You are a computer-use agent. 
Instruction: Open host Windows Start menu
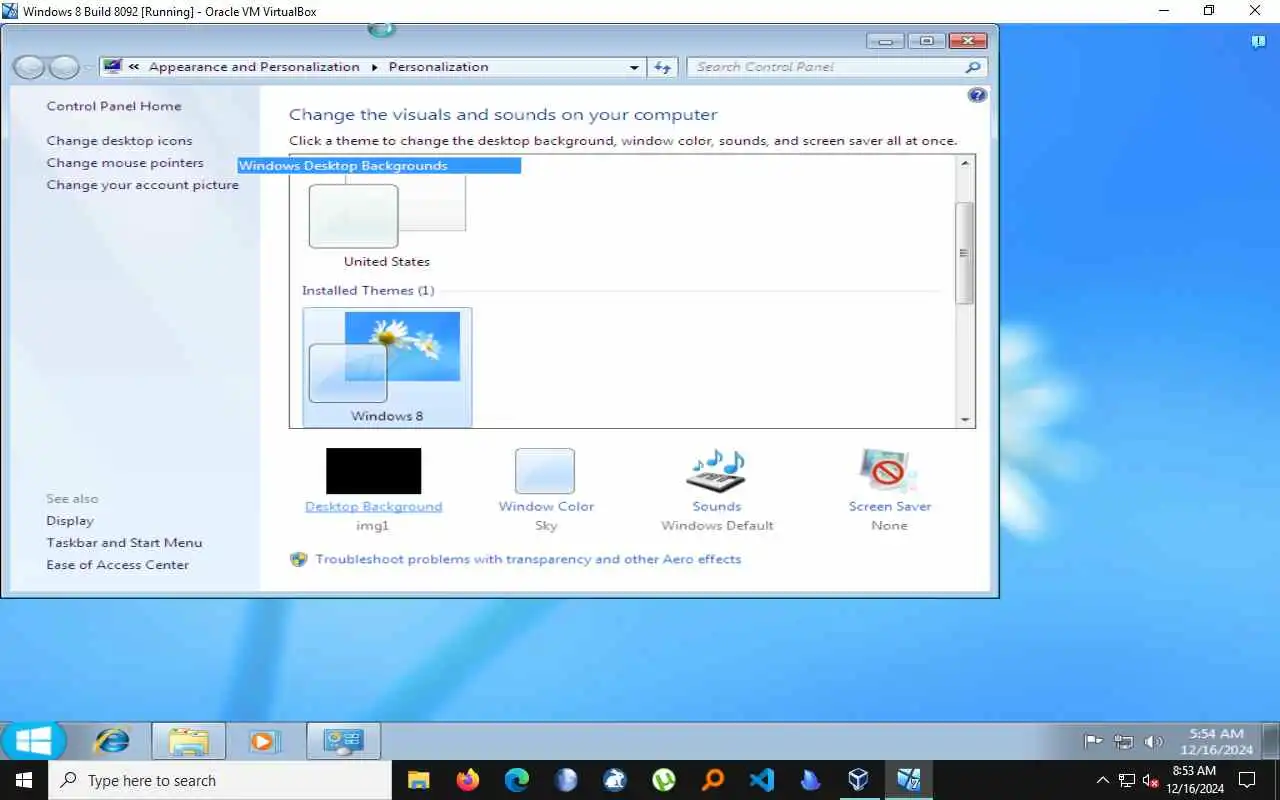pos(24,780)
